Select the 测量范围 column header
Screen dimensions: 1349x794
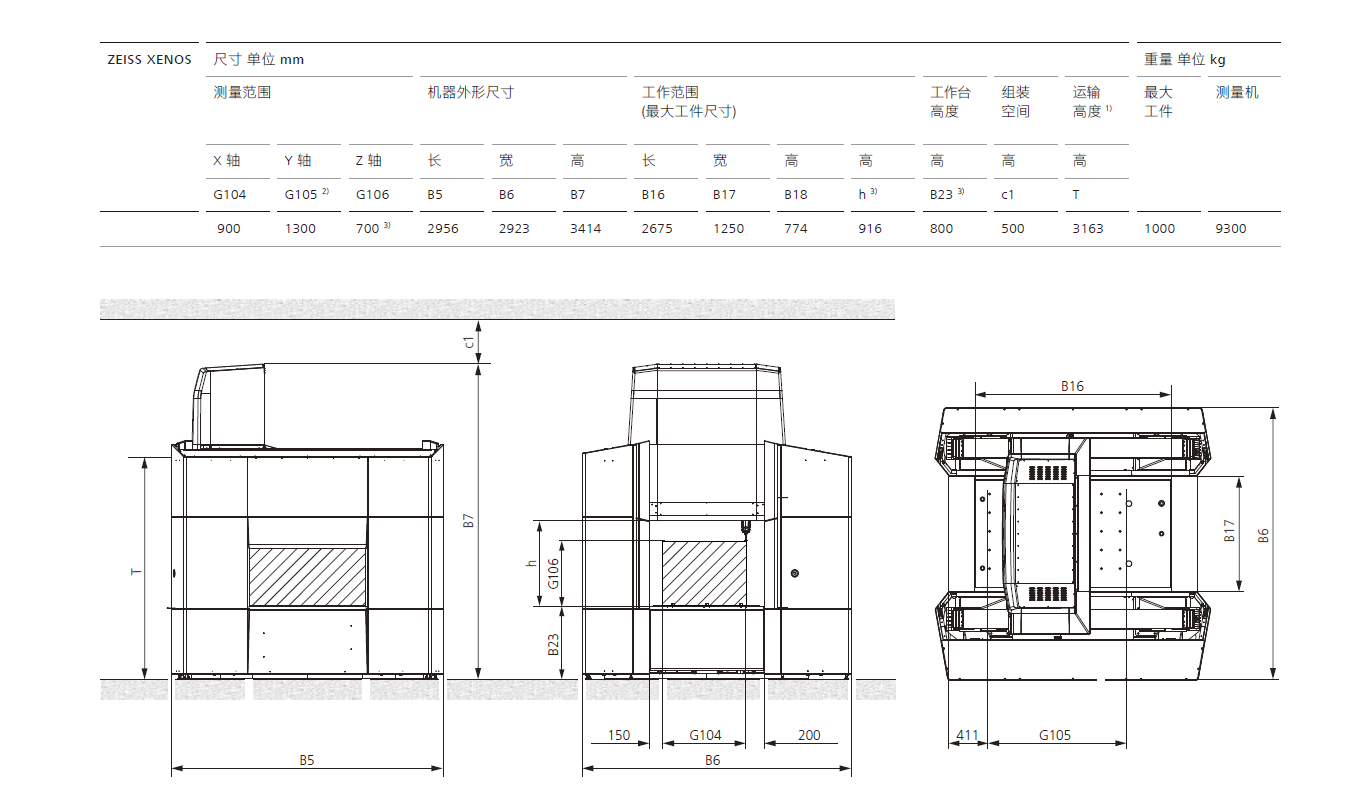[x=242, y=93]
